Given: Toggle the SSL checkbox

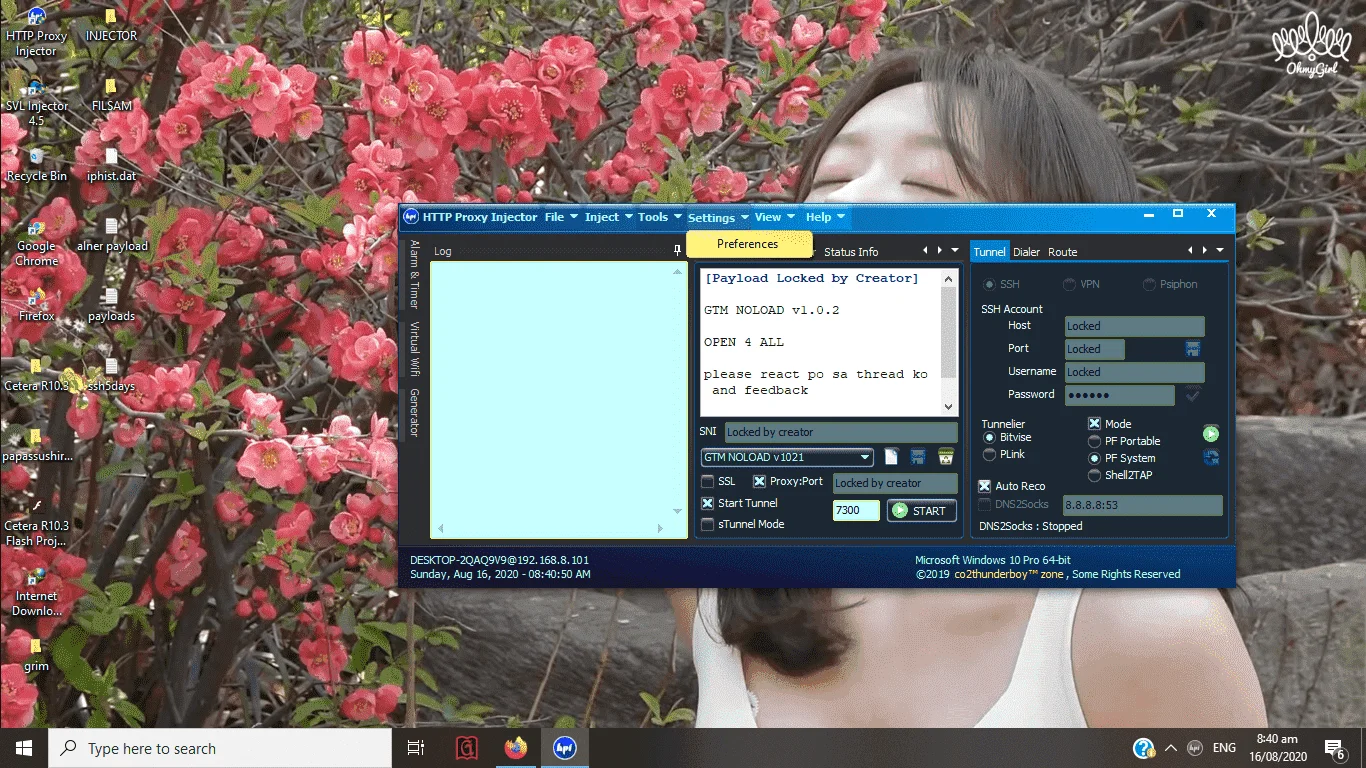Looking at the screenshot, I should [x=708, y=482].
